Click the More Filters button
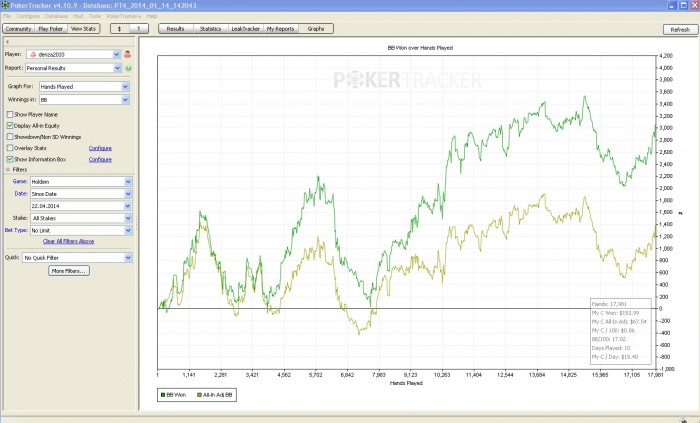Screen dimensions: 700x423 (x=69, y=271)
